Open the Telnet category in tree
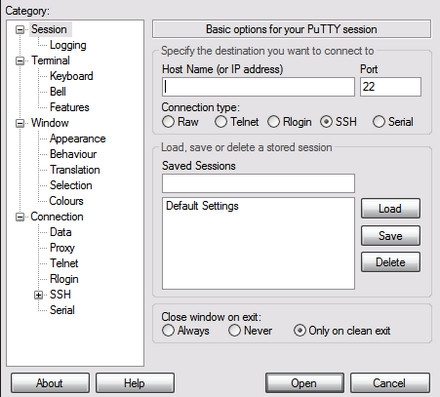440x397 pixels. (64, 263)
